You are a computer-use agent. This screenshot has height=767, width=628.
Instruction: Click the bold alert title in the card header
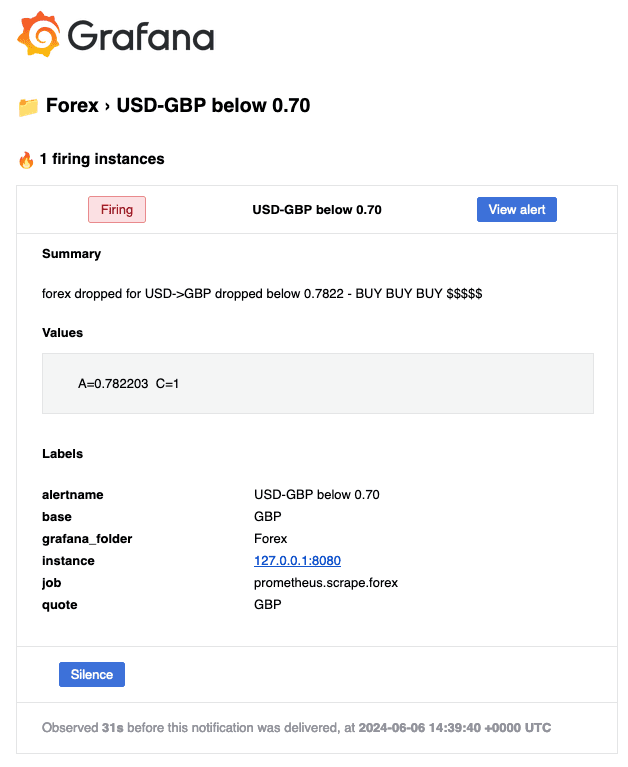[316, 210]
